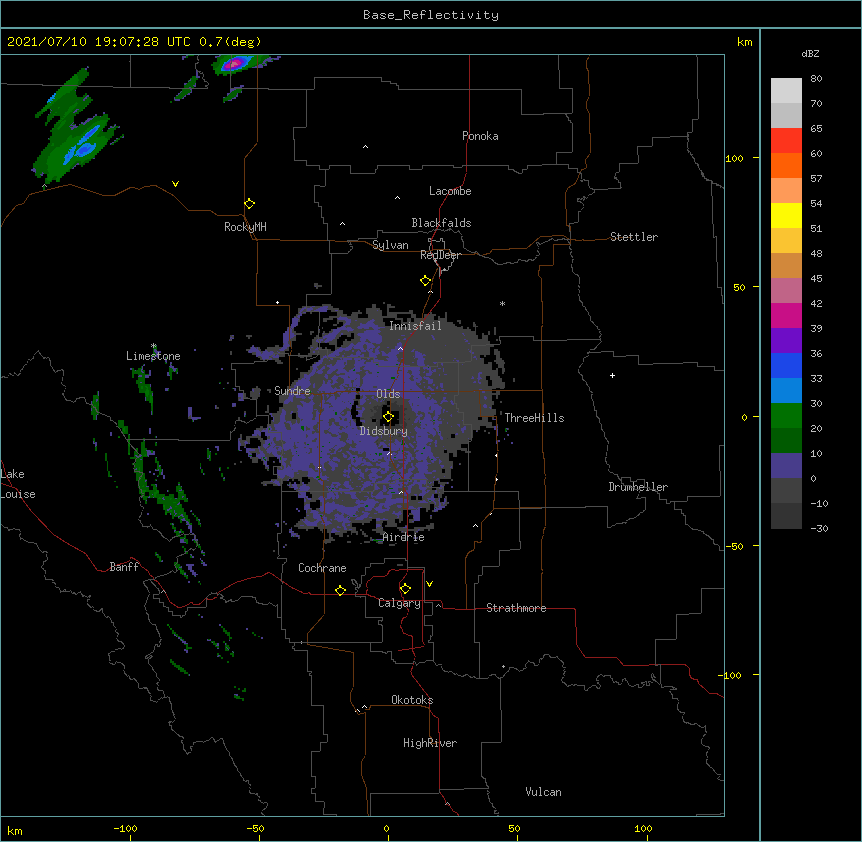Click the Cochrane label
The image size is (862, 842).
pyautogui.click(x=322, y=568)
